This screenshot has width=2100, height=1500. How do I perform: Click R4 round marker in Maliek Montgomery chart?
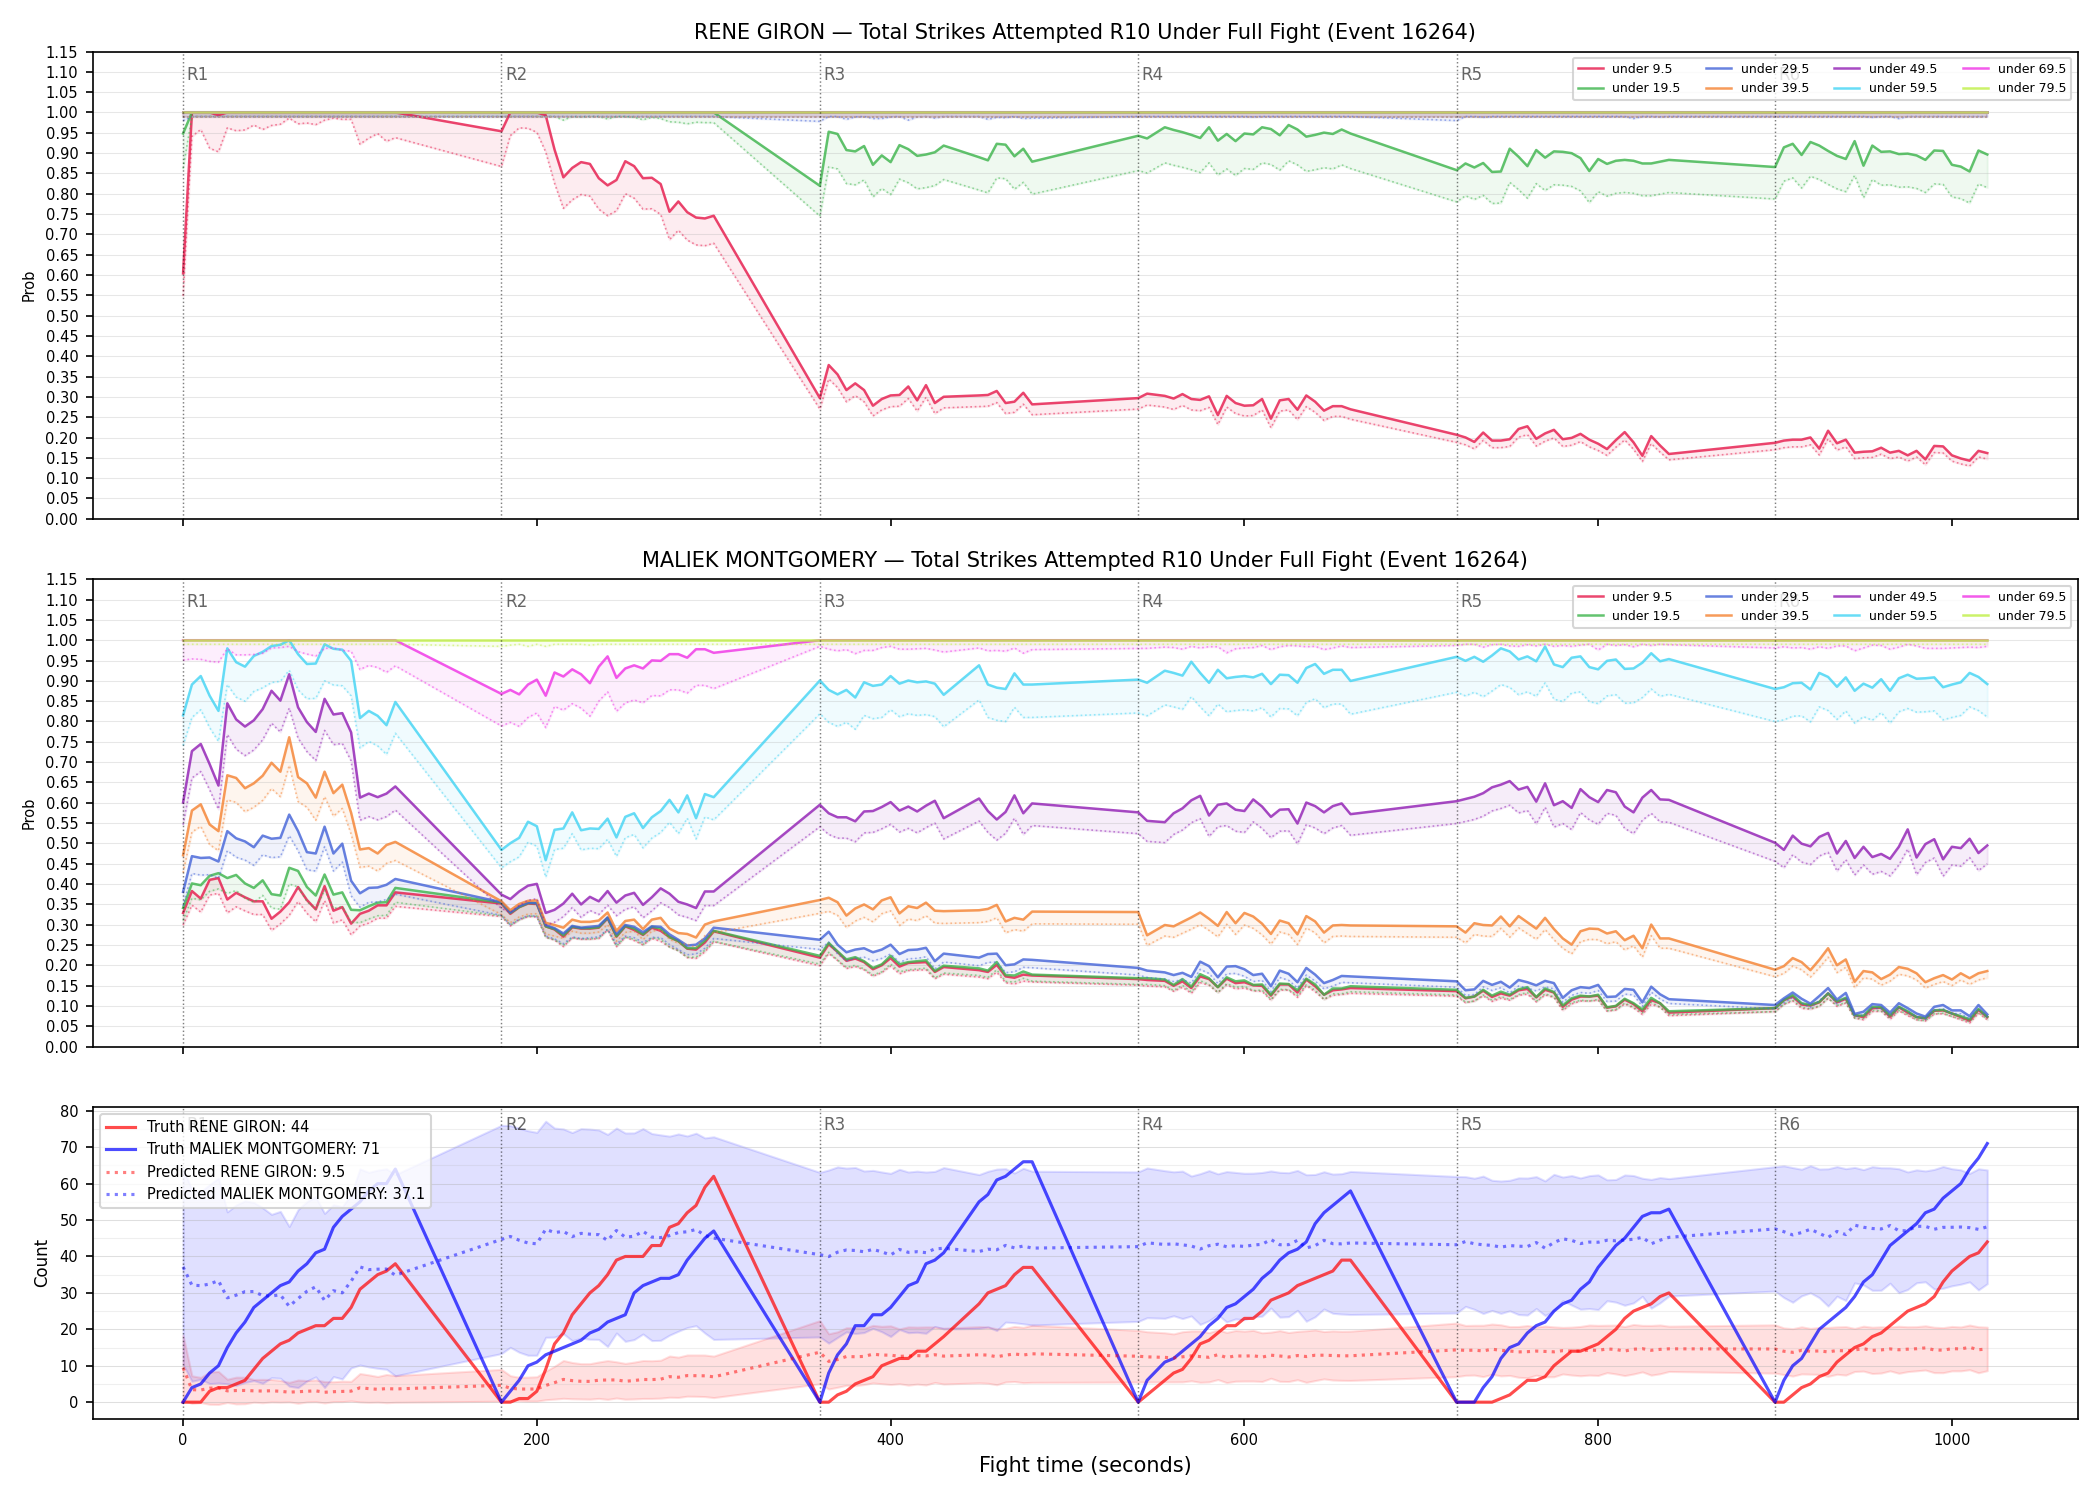[1152, 601]
